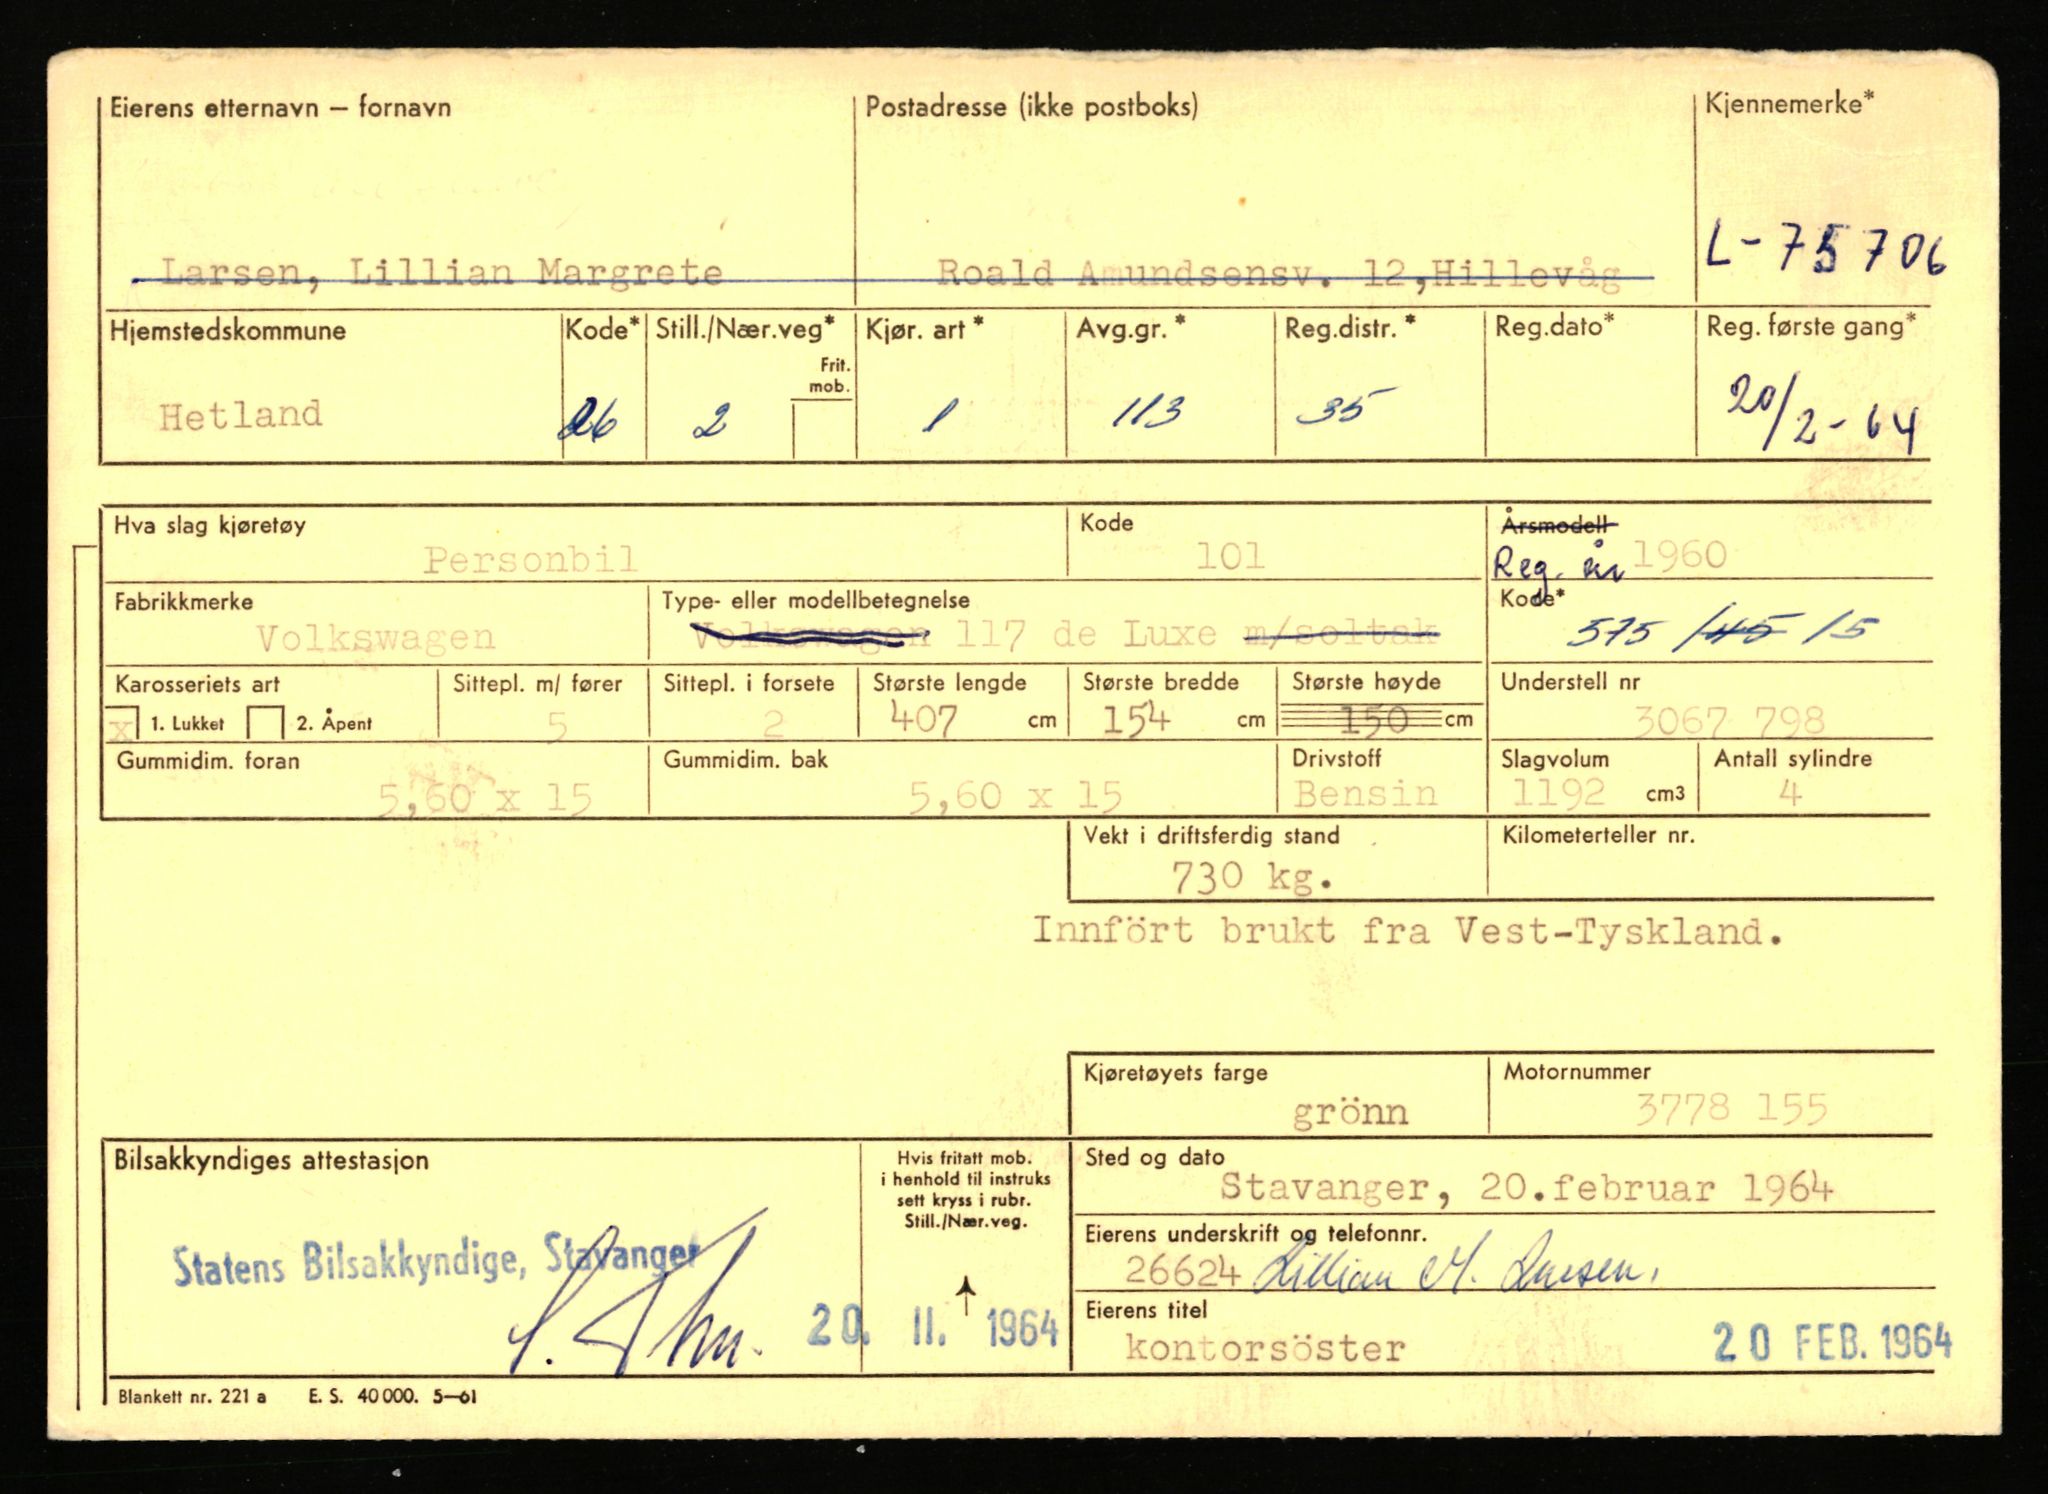Viewport: 2048px width, 1494px height.
Task: Click the rear tire dimension 5,60 x 15
Action: coord(1015,796)
